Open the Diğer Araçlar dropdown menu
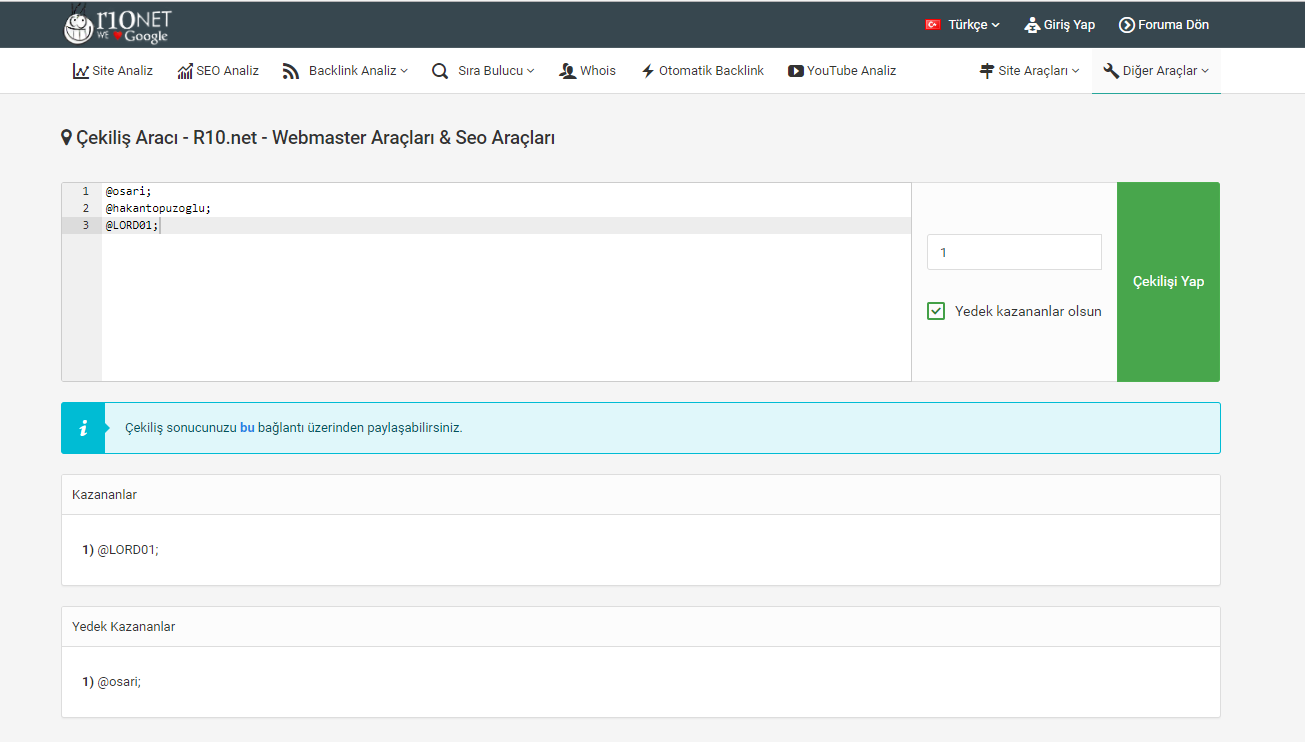The image size is (1305, 742). [x=1156, y=71]
